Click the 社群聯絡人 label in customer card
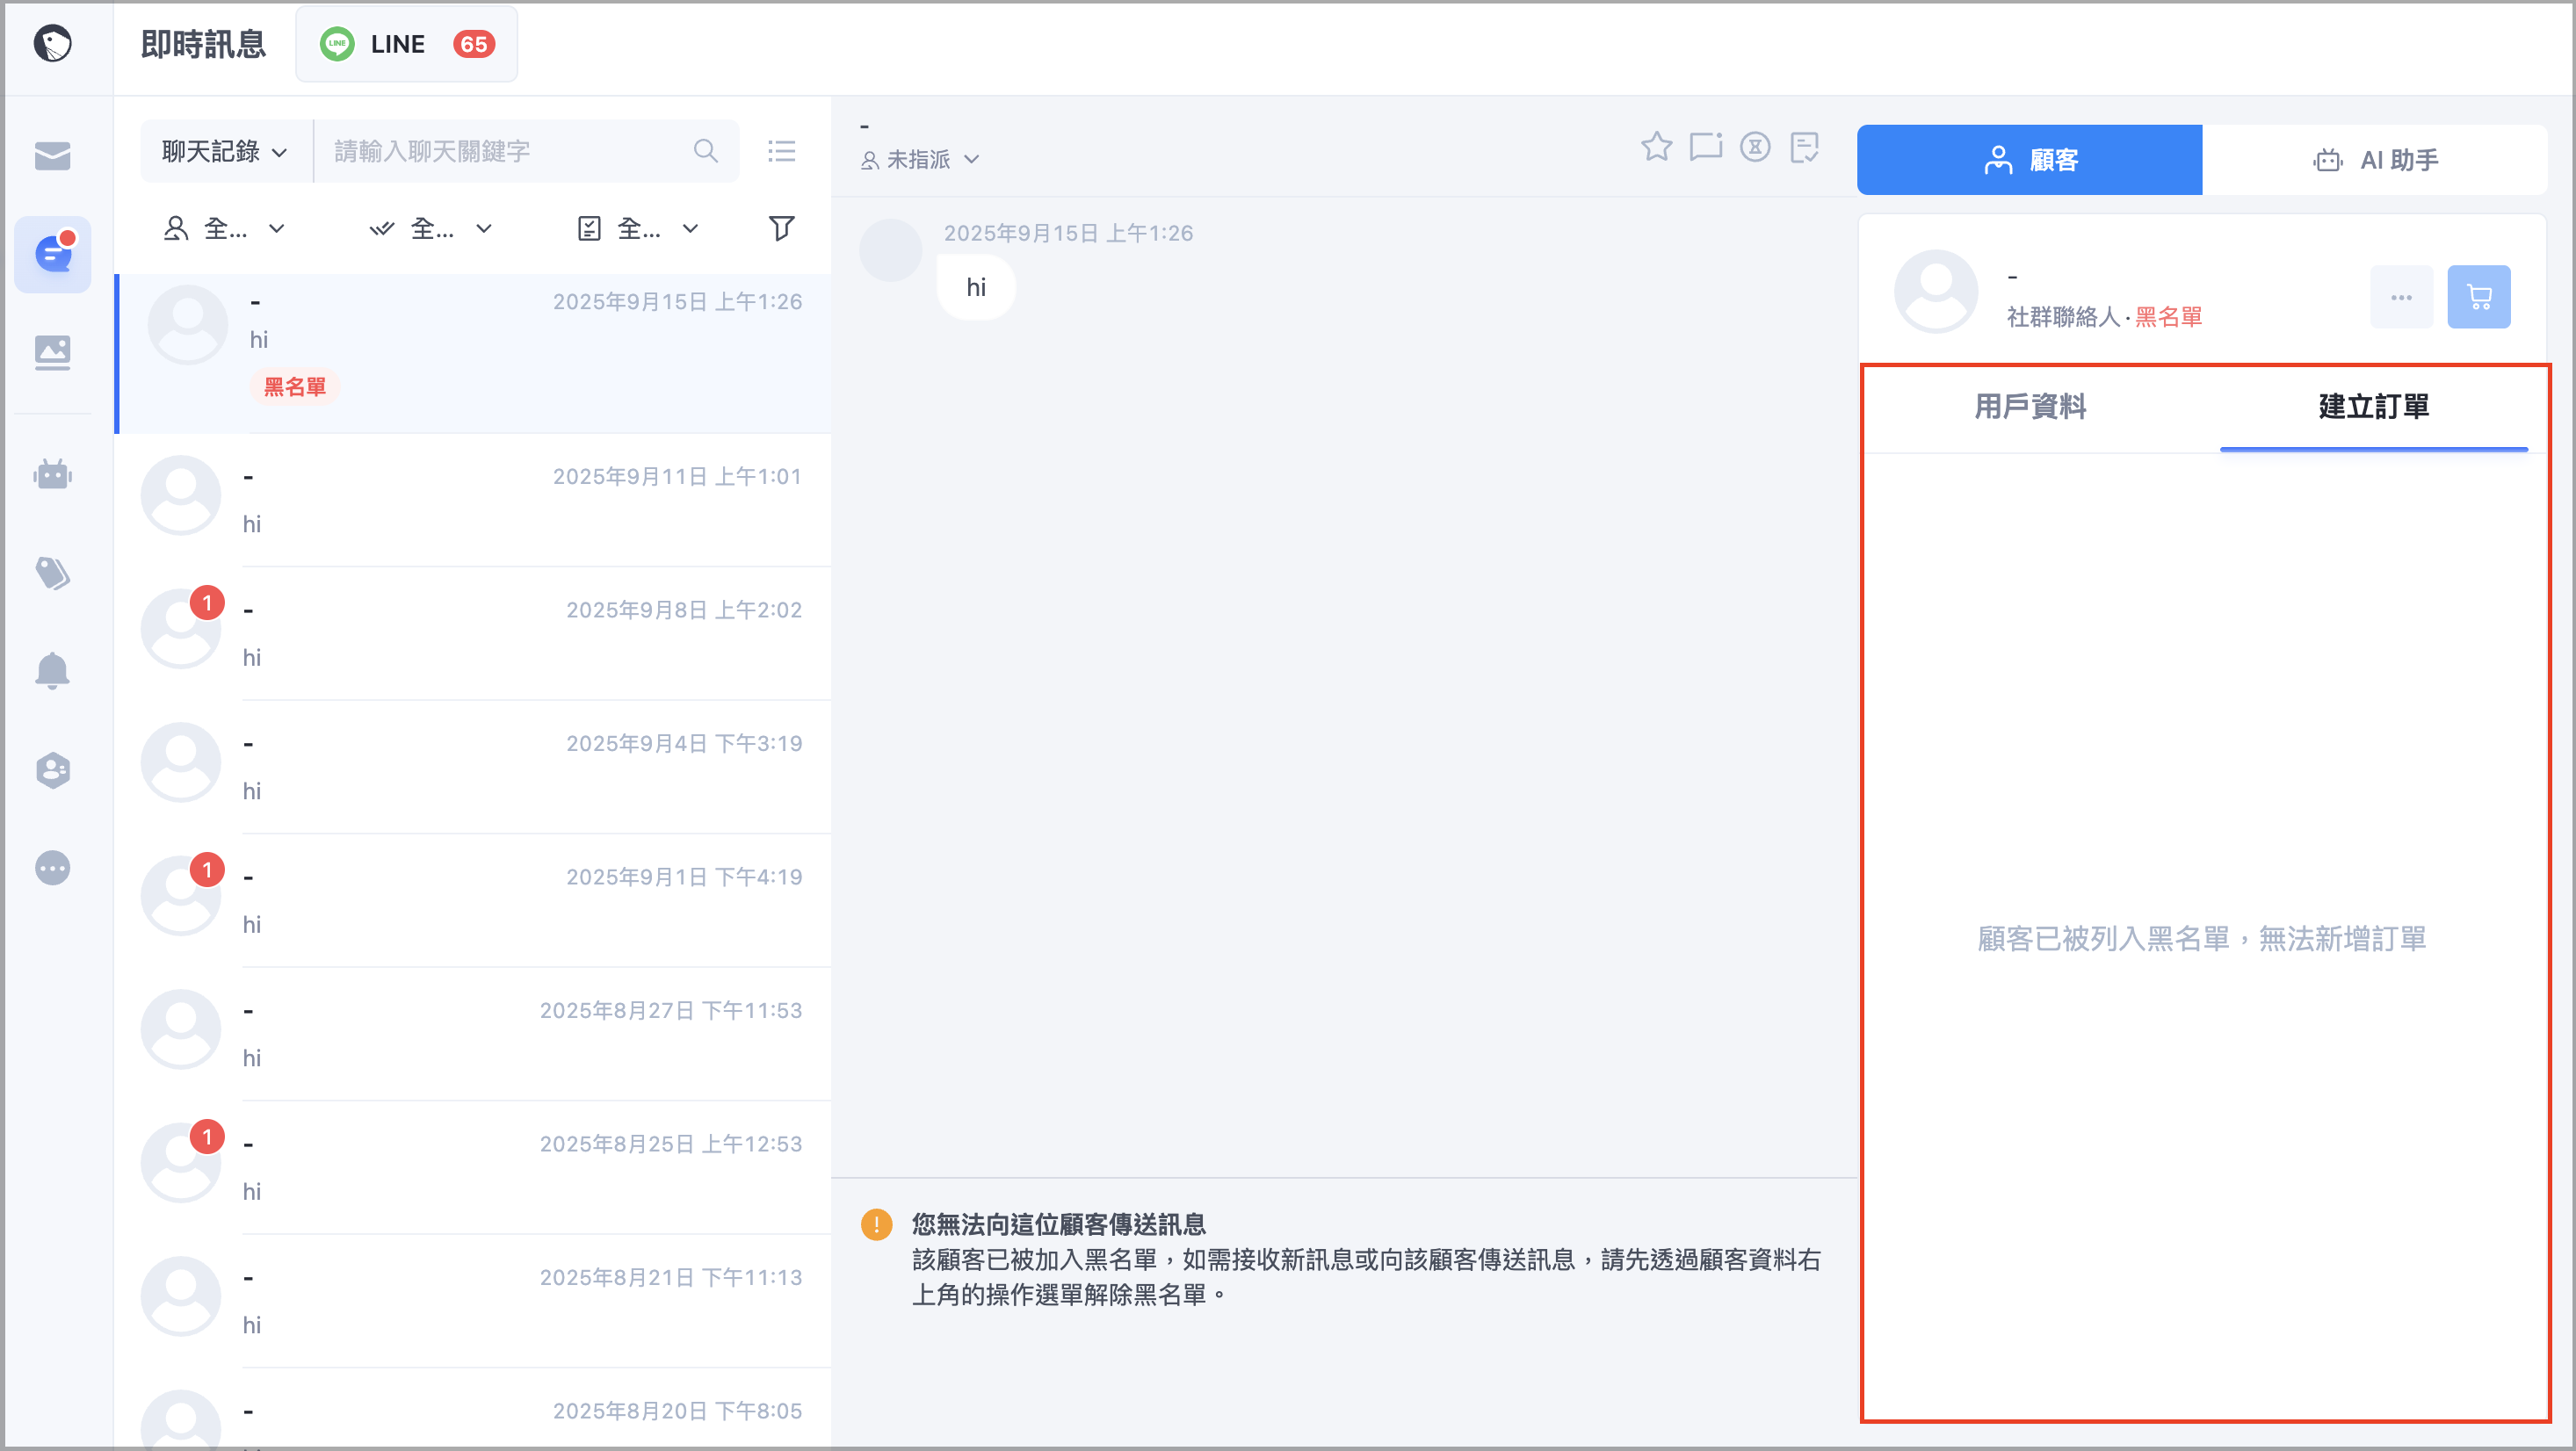Viewport: 2576px width, 1451px height. point(2063,317)
